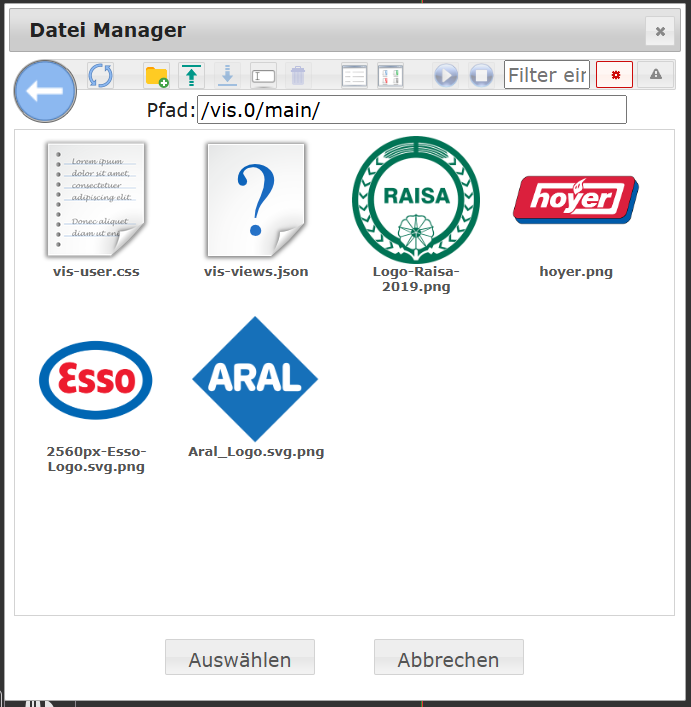Screen dimensions: 691x707
Task: Cancel with the Abbrechen button
Action: pyautogui.click(x=449, y=657)
